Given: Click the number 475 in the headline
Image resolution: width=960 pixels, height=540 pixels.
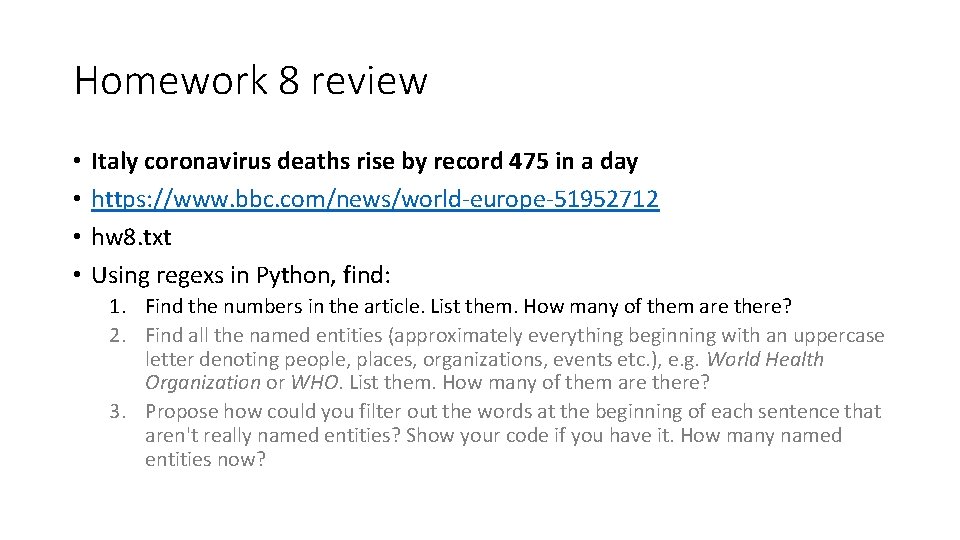Looking at the screenshot, I should pyautogui.click(x=528, y=161).
